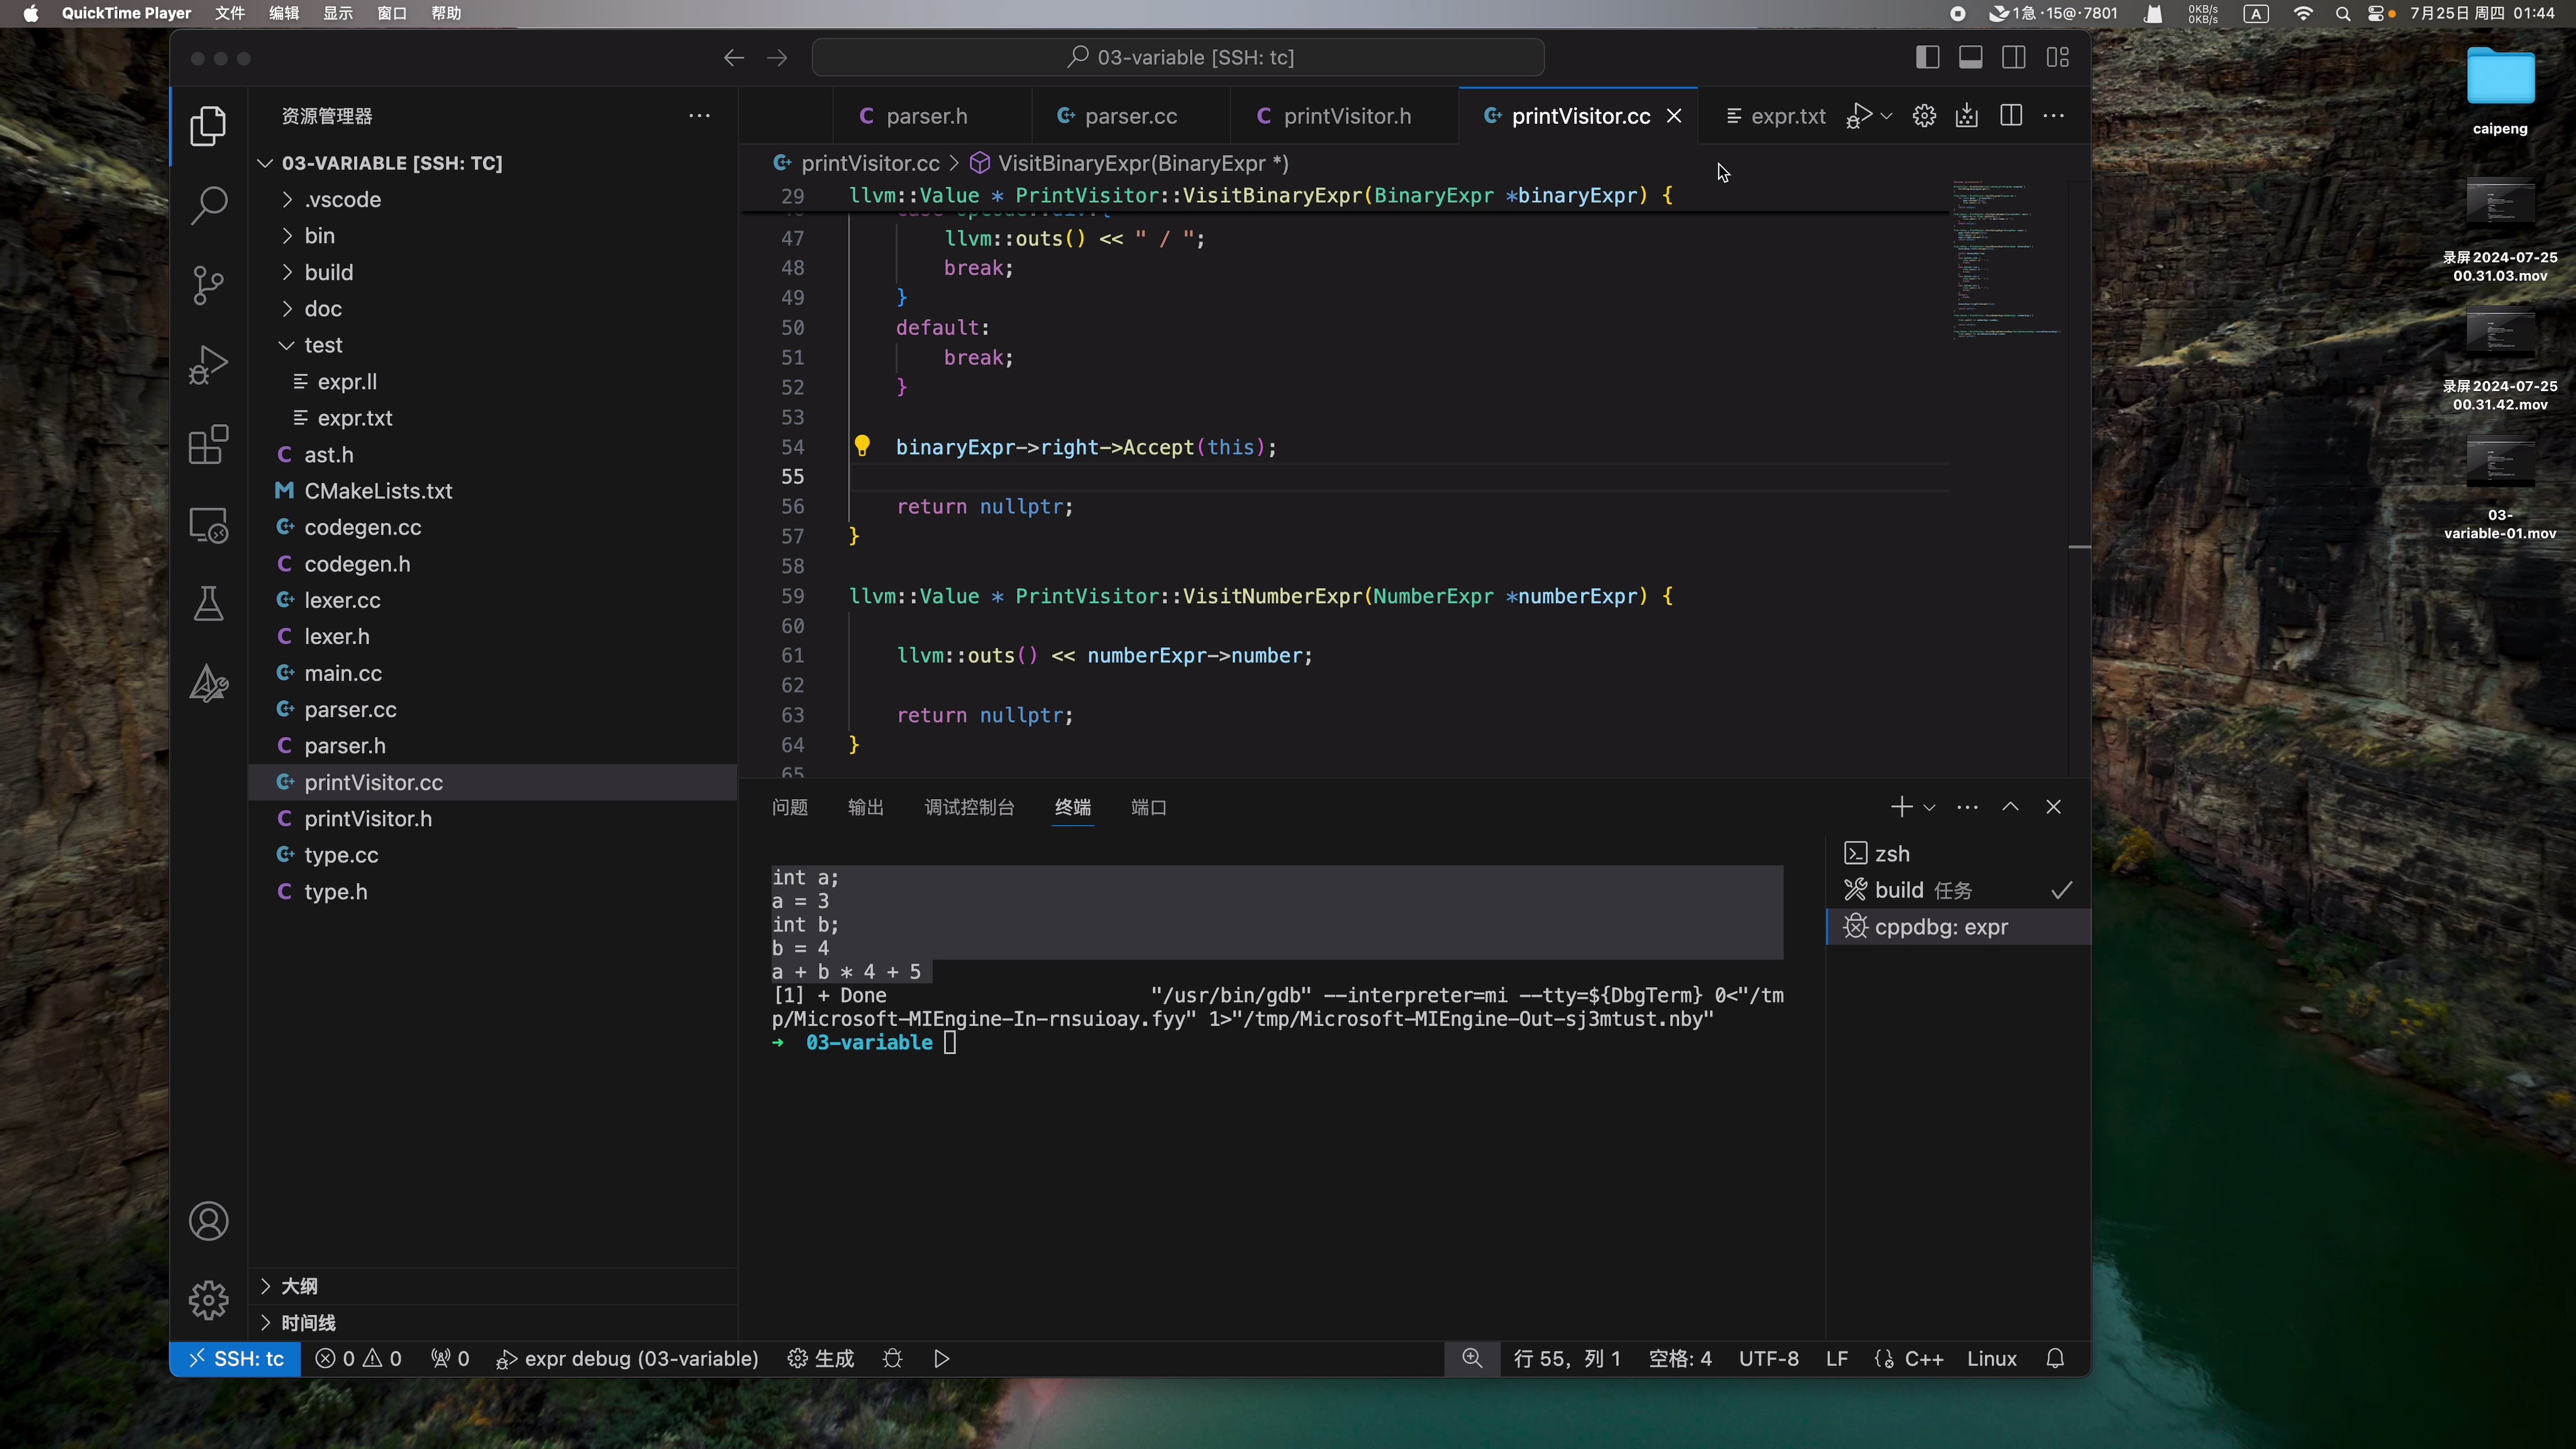2576x1449 pixels.
Task: Toggle the primary side bar layout button
Action: point(1927,58)
